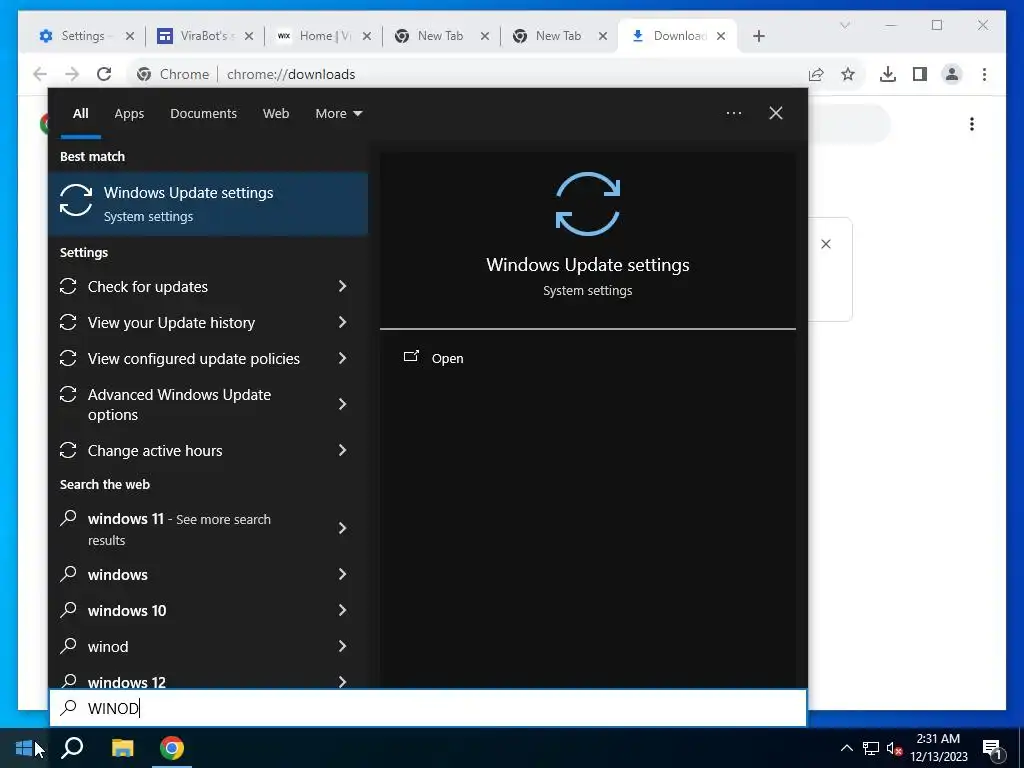Switch to the Settings Chrome tab

tap(76, 36)
